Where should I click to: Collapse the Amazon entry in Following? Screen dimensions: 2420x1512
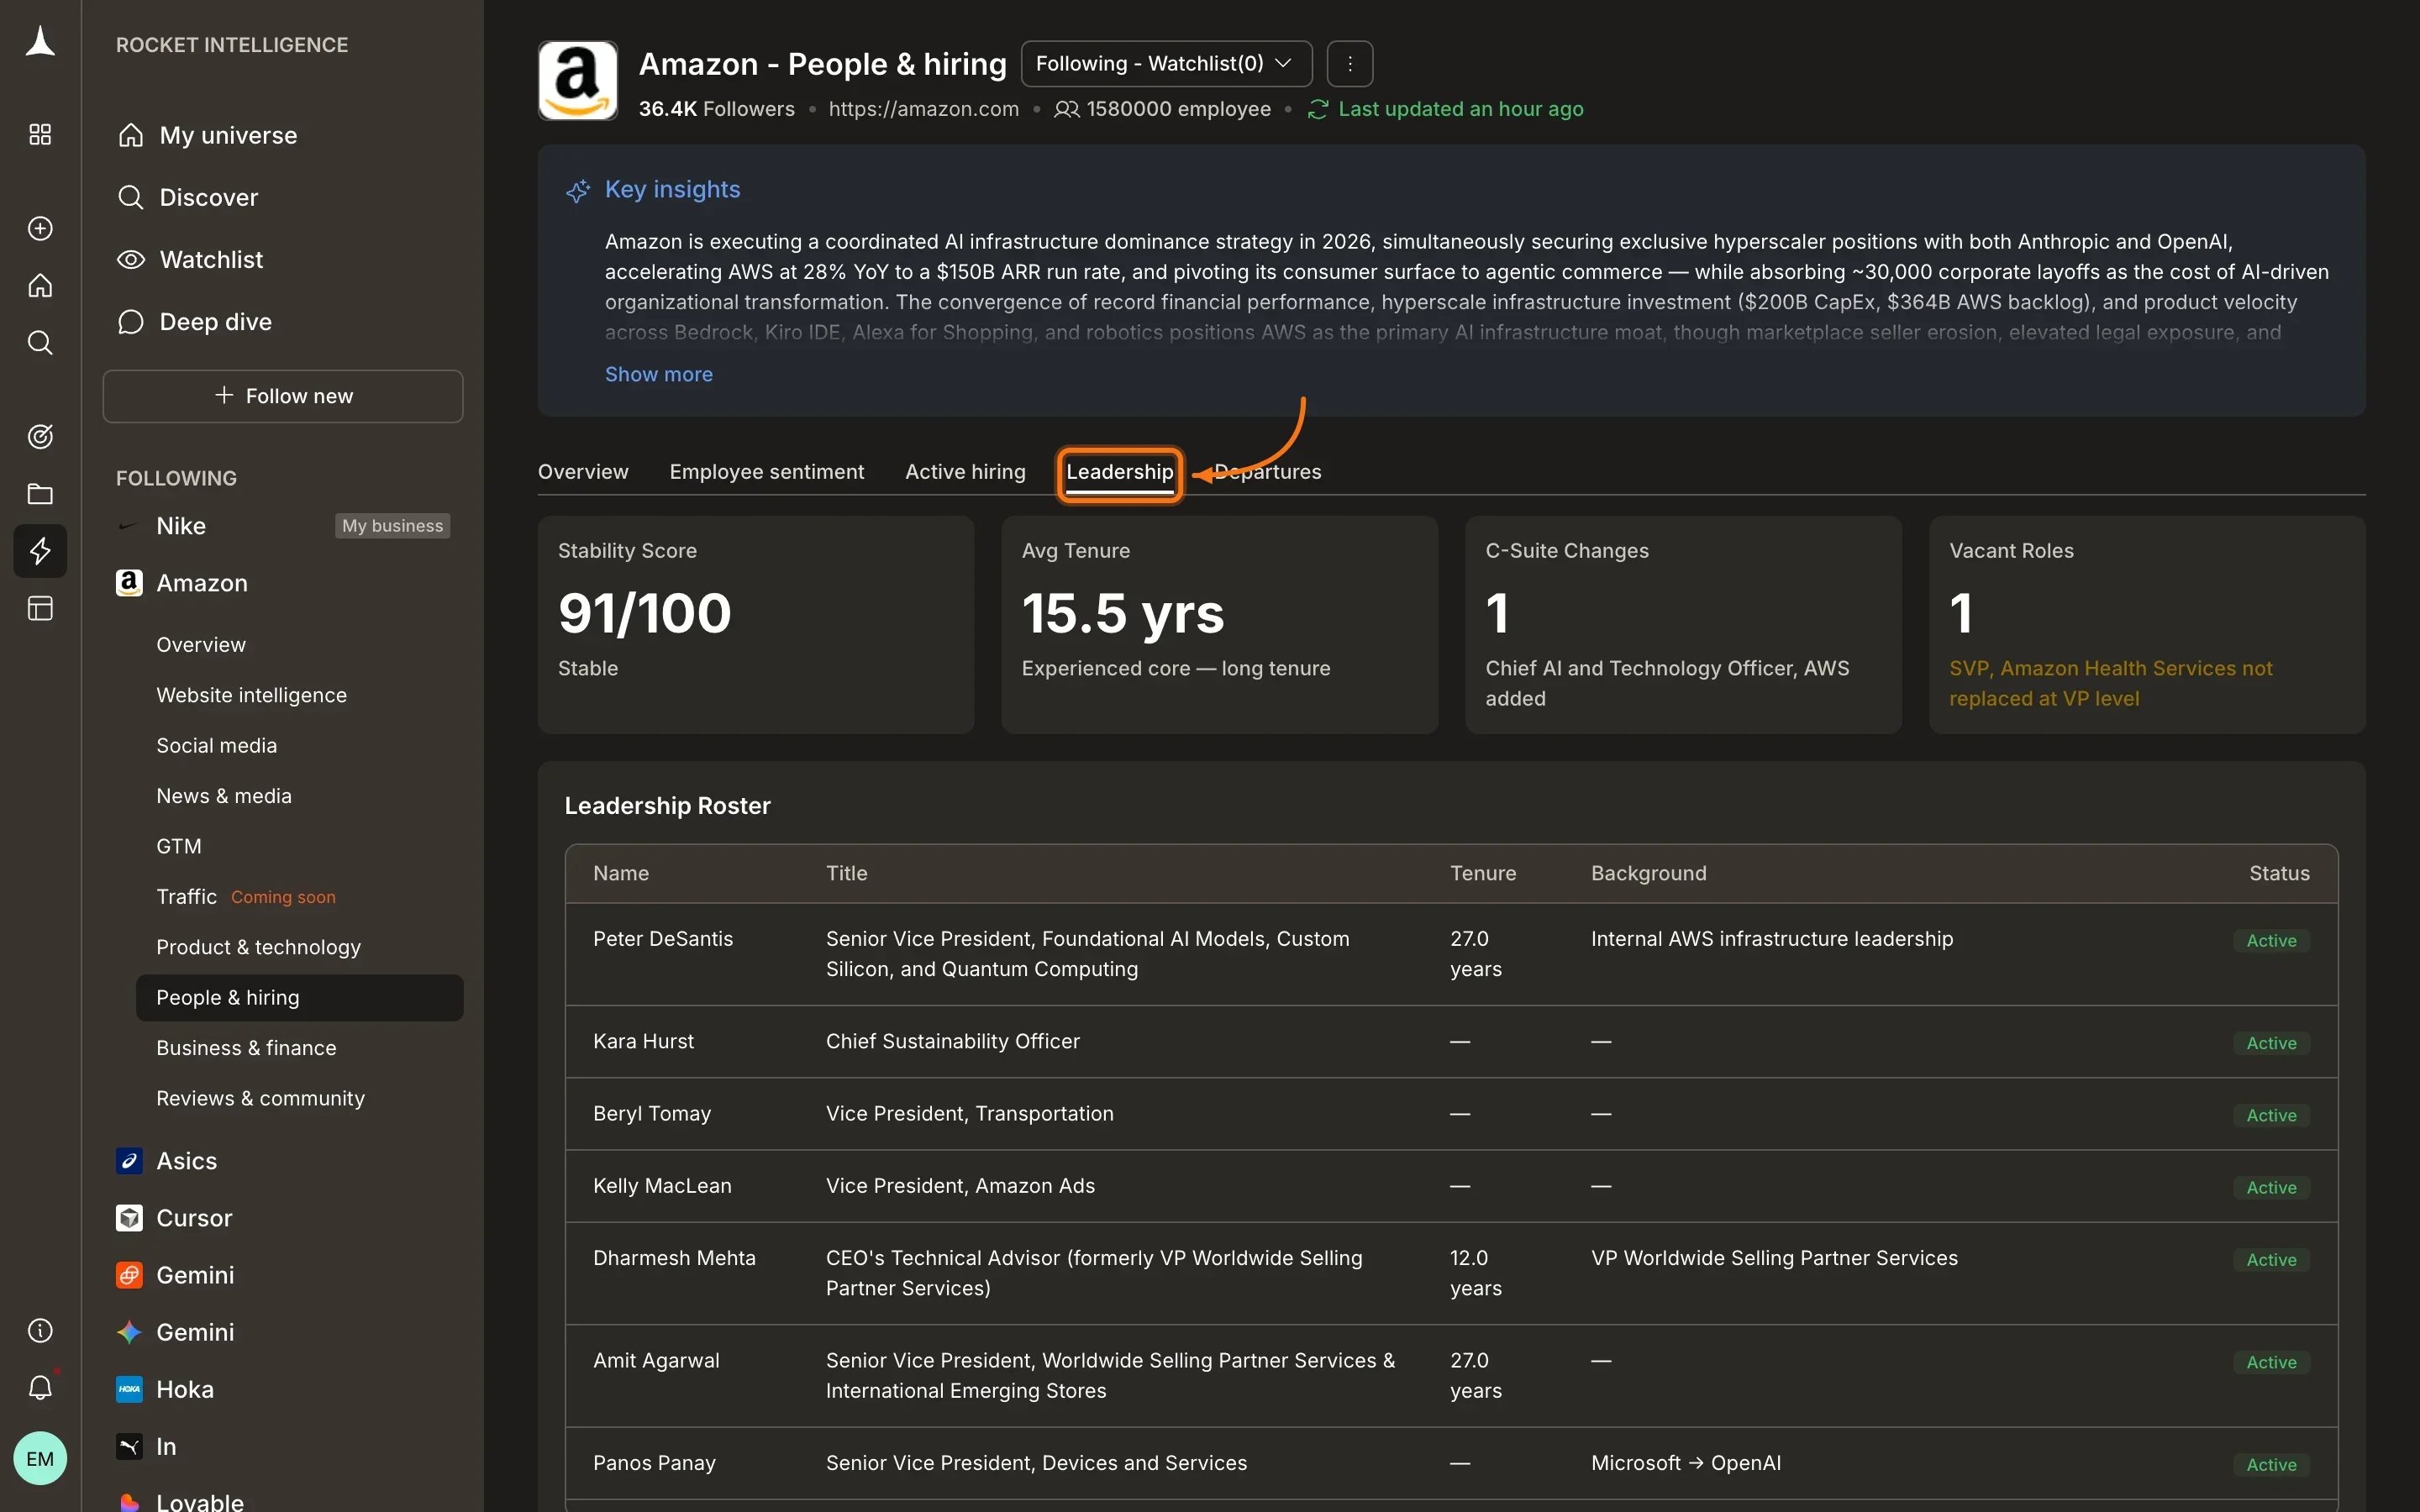pyautogui.click(x=201, y=583)
